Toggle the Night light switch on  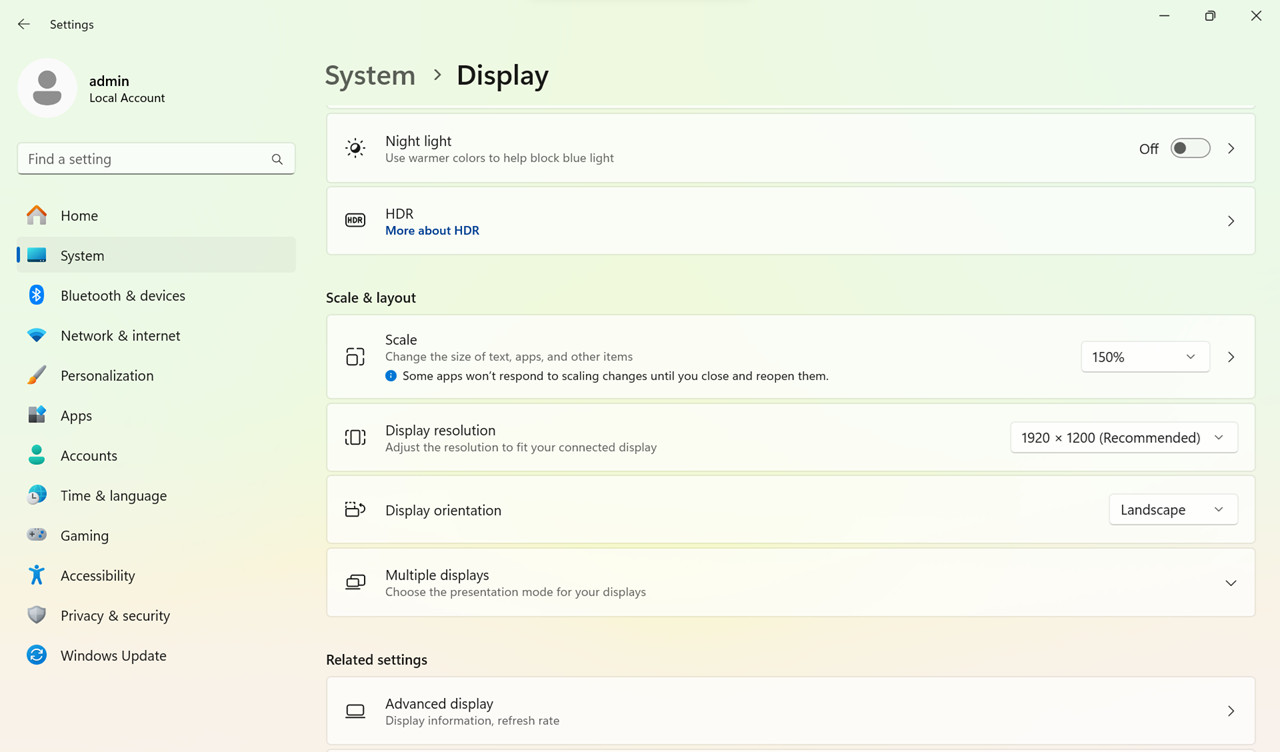[1190, 148]
